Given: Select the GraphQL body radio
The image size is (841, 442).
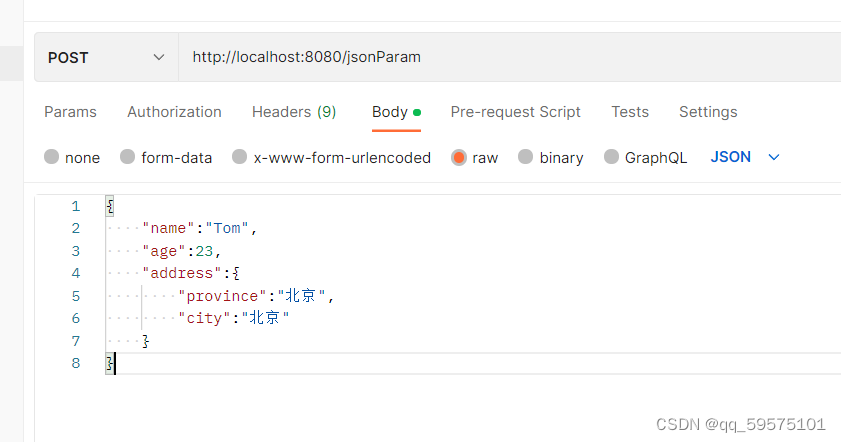Looking at the screenshot, I should pyautogui.click(x=611, y=157).
